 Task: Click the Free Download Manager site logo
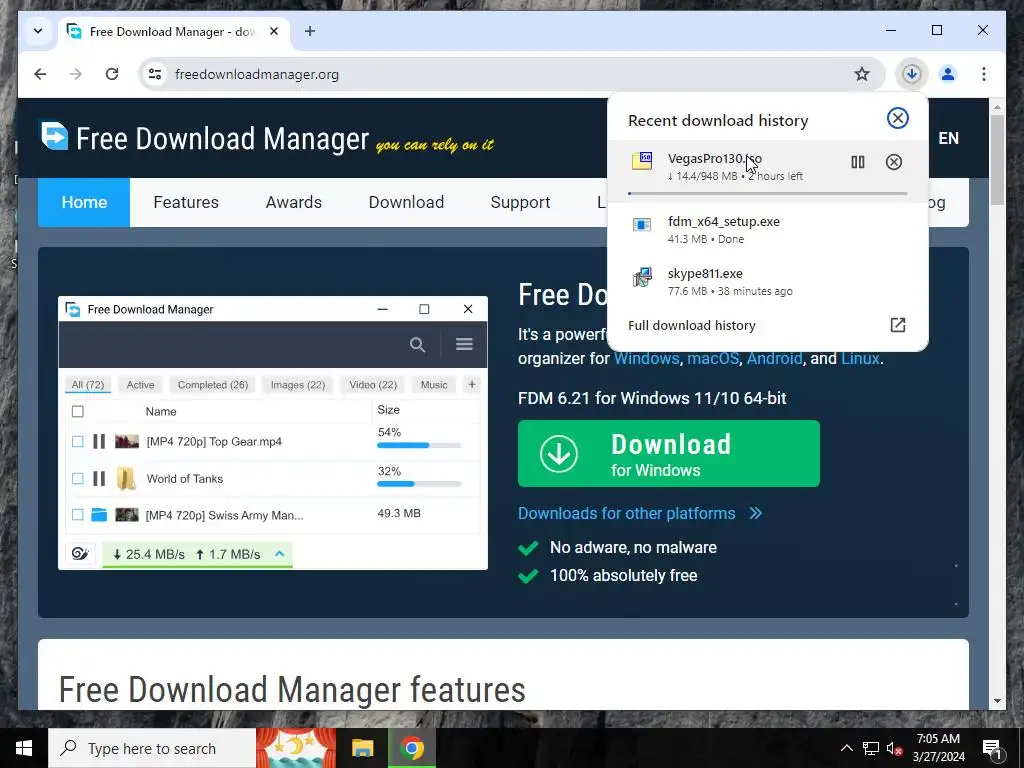[x=204, y=138]
